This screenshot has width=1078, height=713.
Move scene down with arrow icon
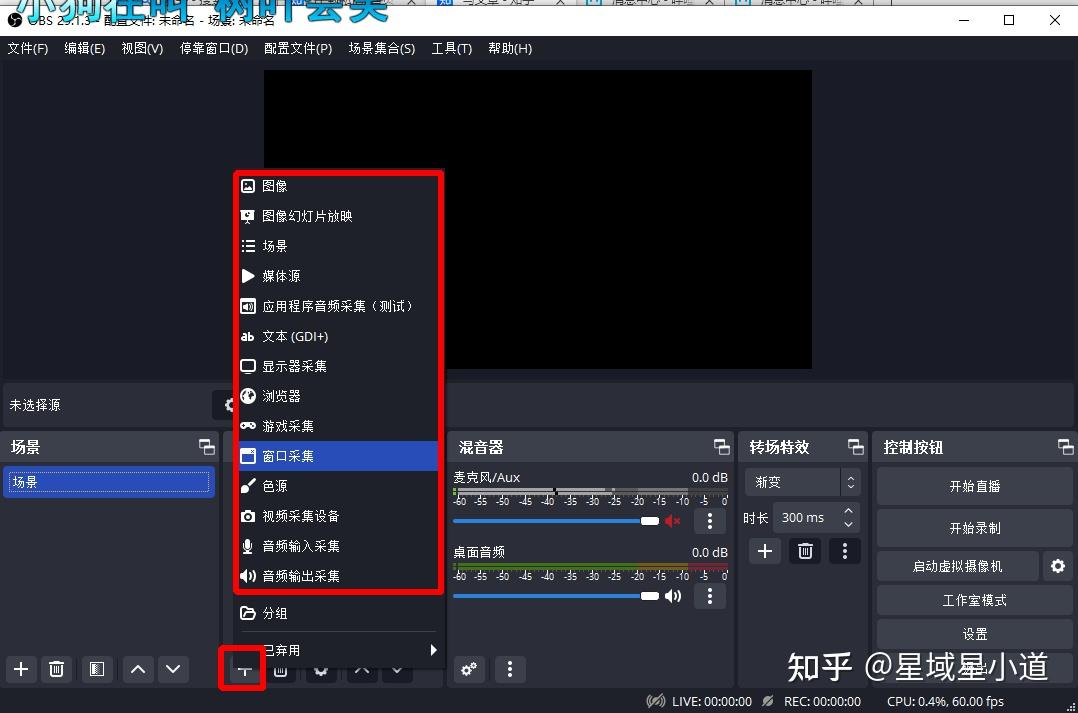(173, 669)
